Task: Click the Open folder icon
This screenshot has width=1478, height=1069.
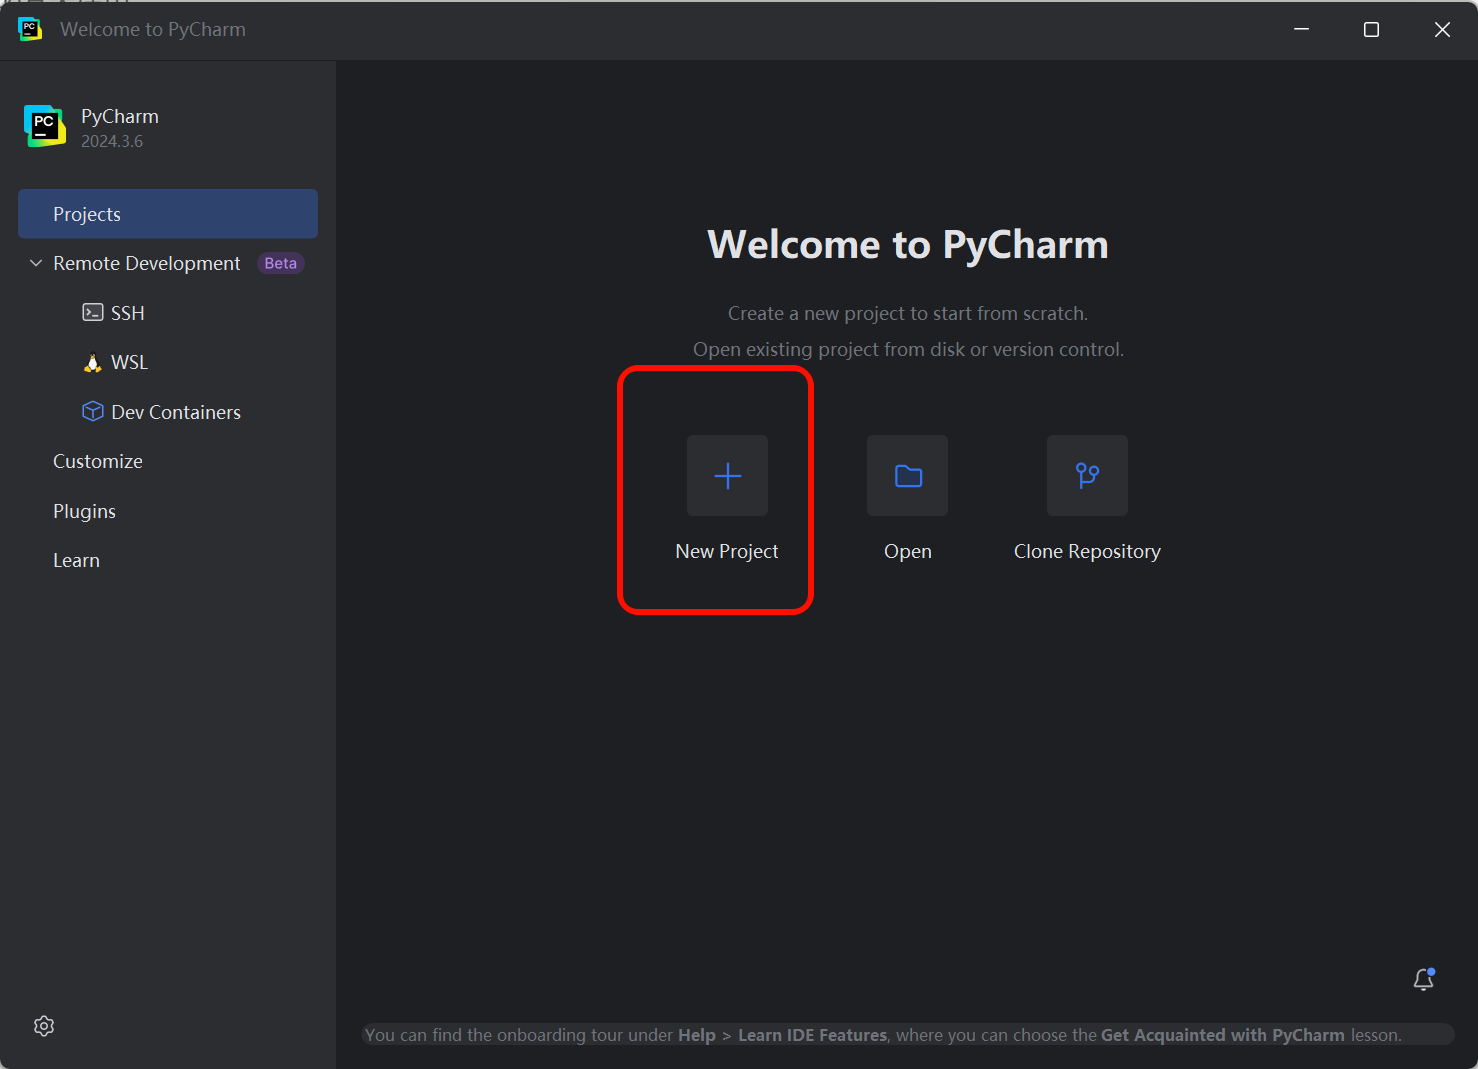Action: tap(907, 475)
